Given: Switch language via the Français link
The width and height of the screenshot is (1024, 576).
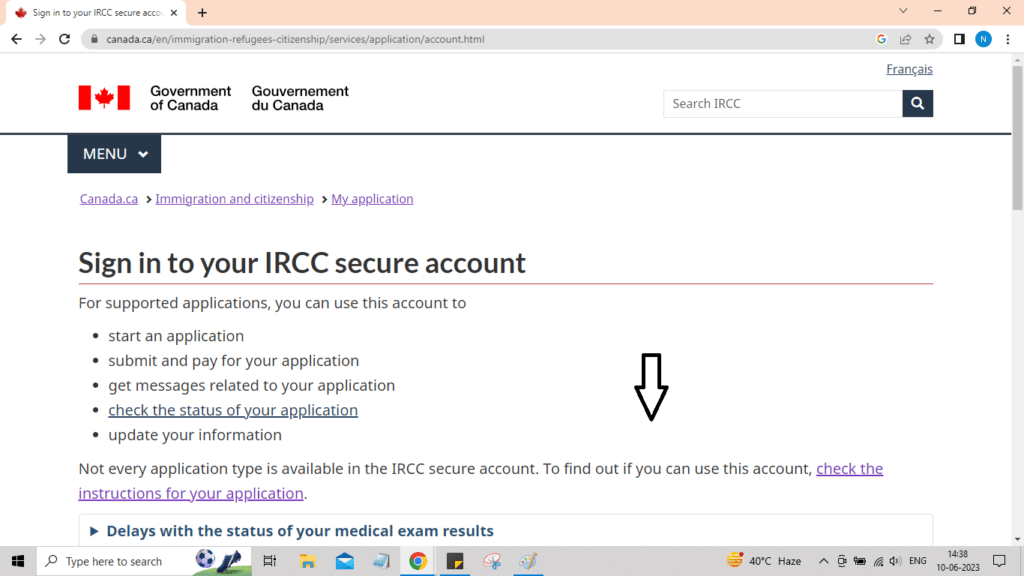Looking at the screenshot, I should (x=909, y=69).
